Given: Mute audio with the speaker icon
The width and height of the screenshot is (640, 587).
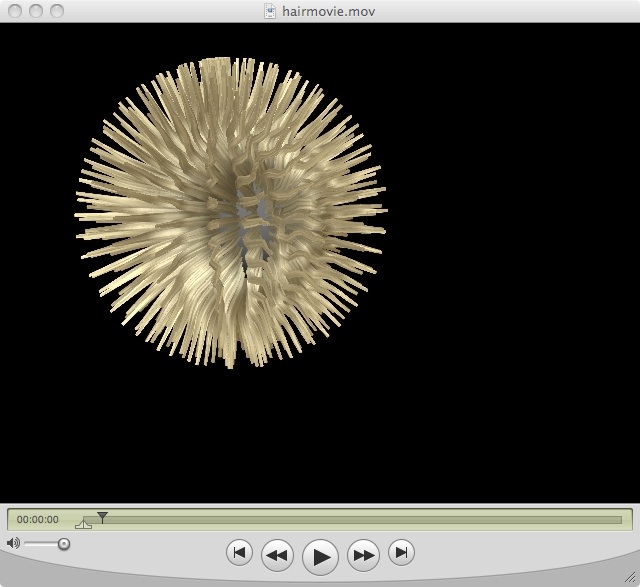Looking at the screenshot, I should [x=13, y=543].
